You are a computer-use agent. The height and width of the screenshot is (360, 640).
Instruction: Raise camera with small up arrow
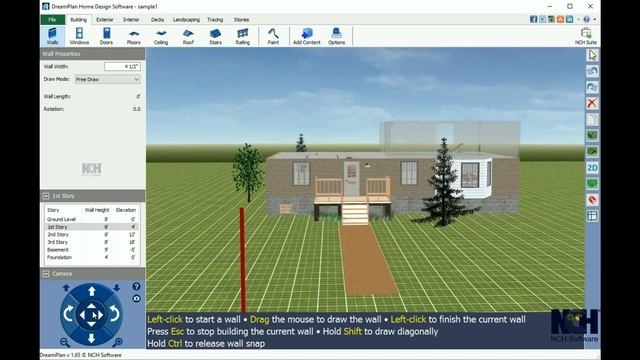[x=66, y=288]
